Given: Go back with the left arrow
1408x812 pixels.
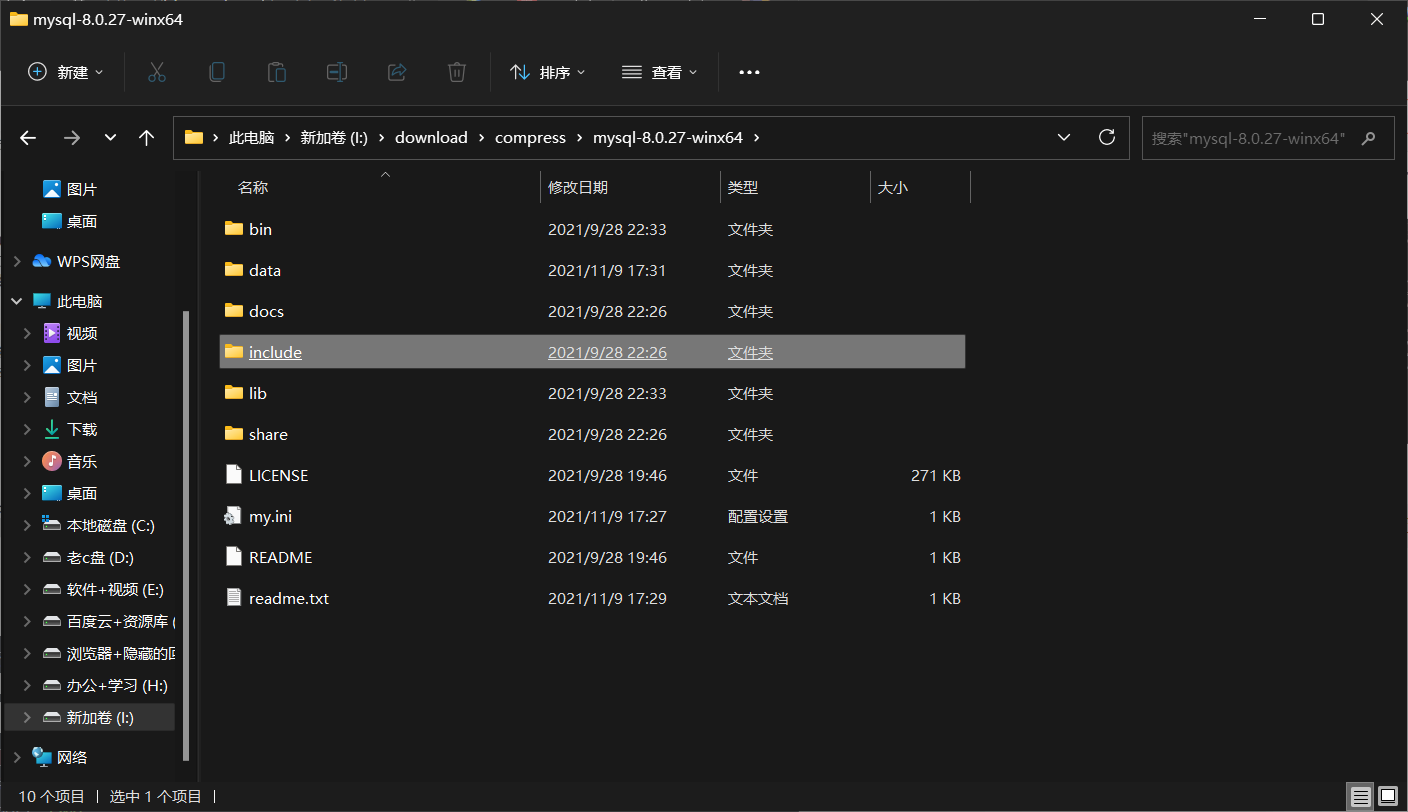Looking at the screenshot, I should [x=28, y=138].
